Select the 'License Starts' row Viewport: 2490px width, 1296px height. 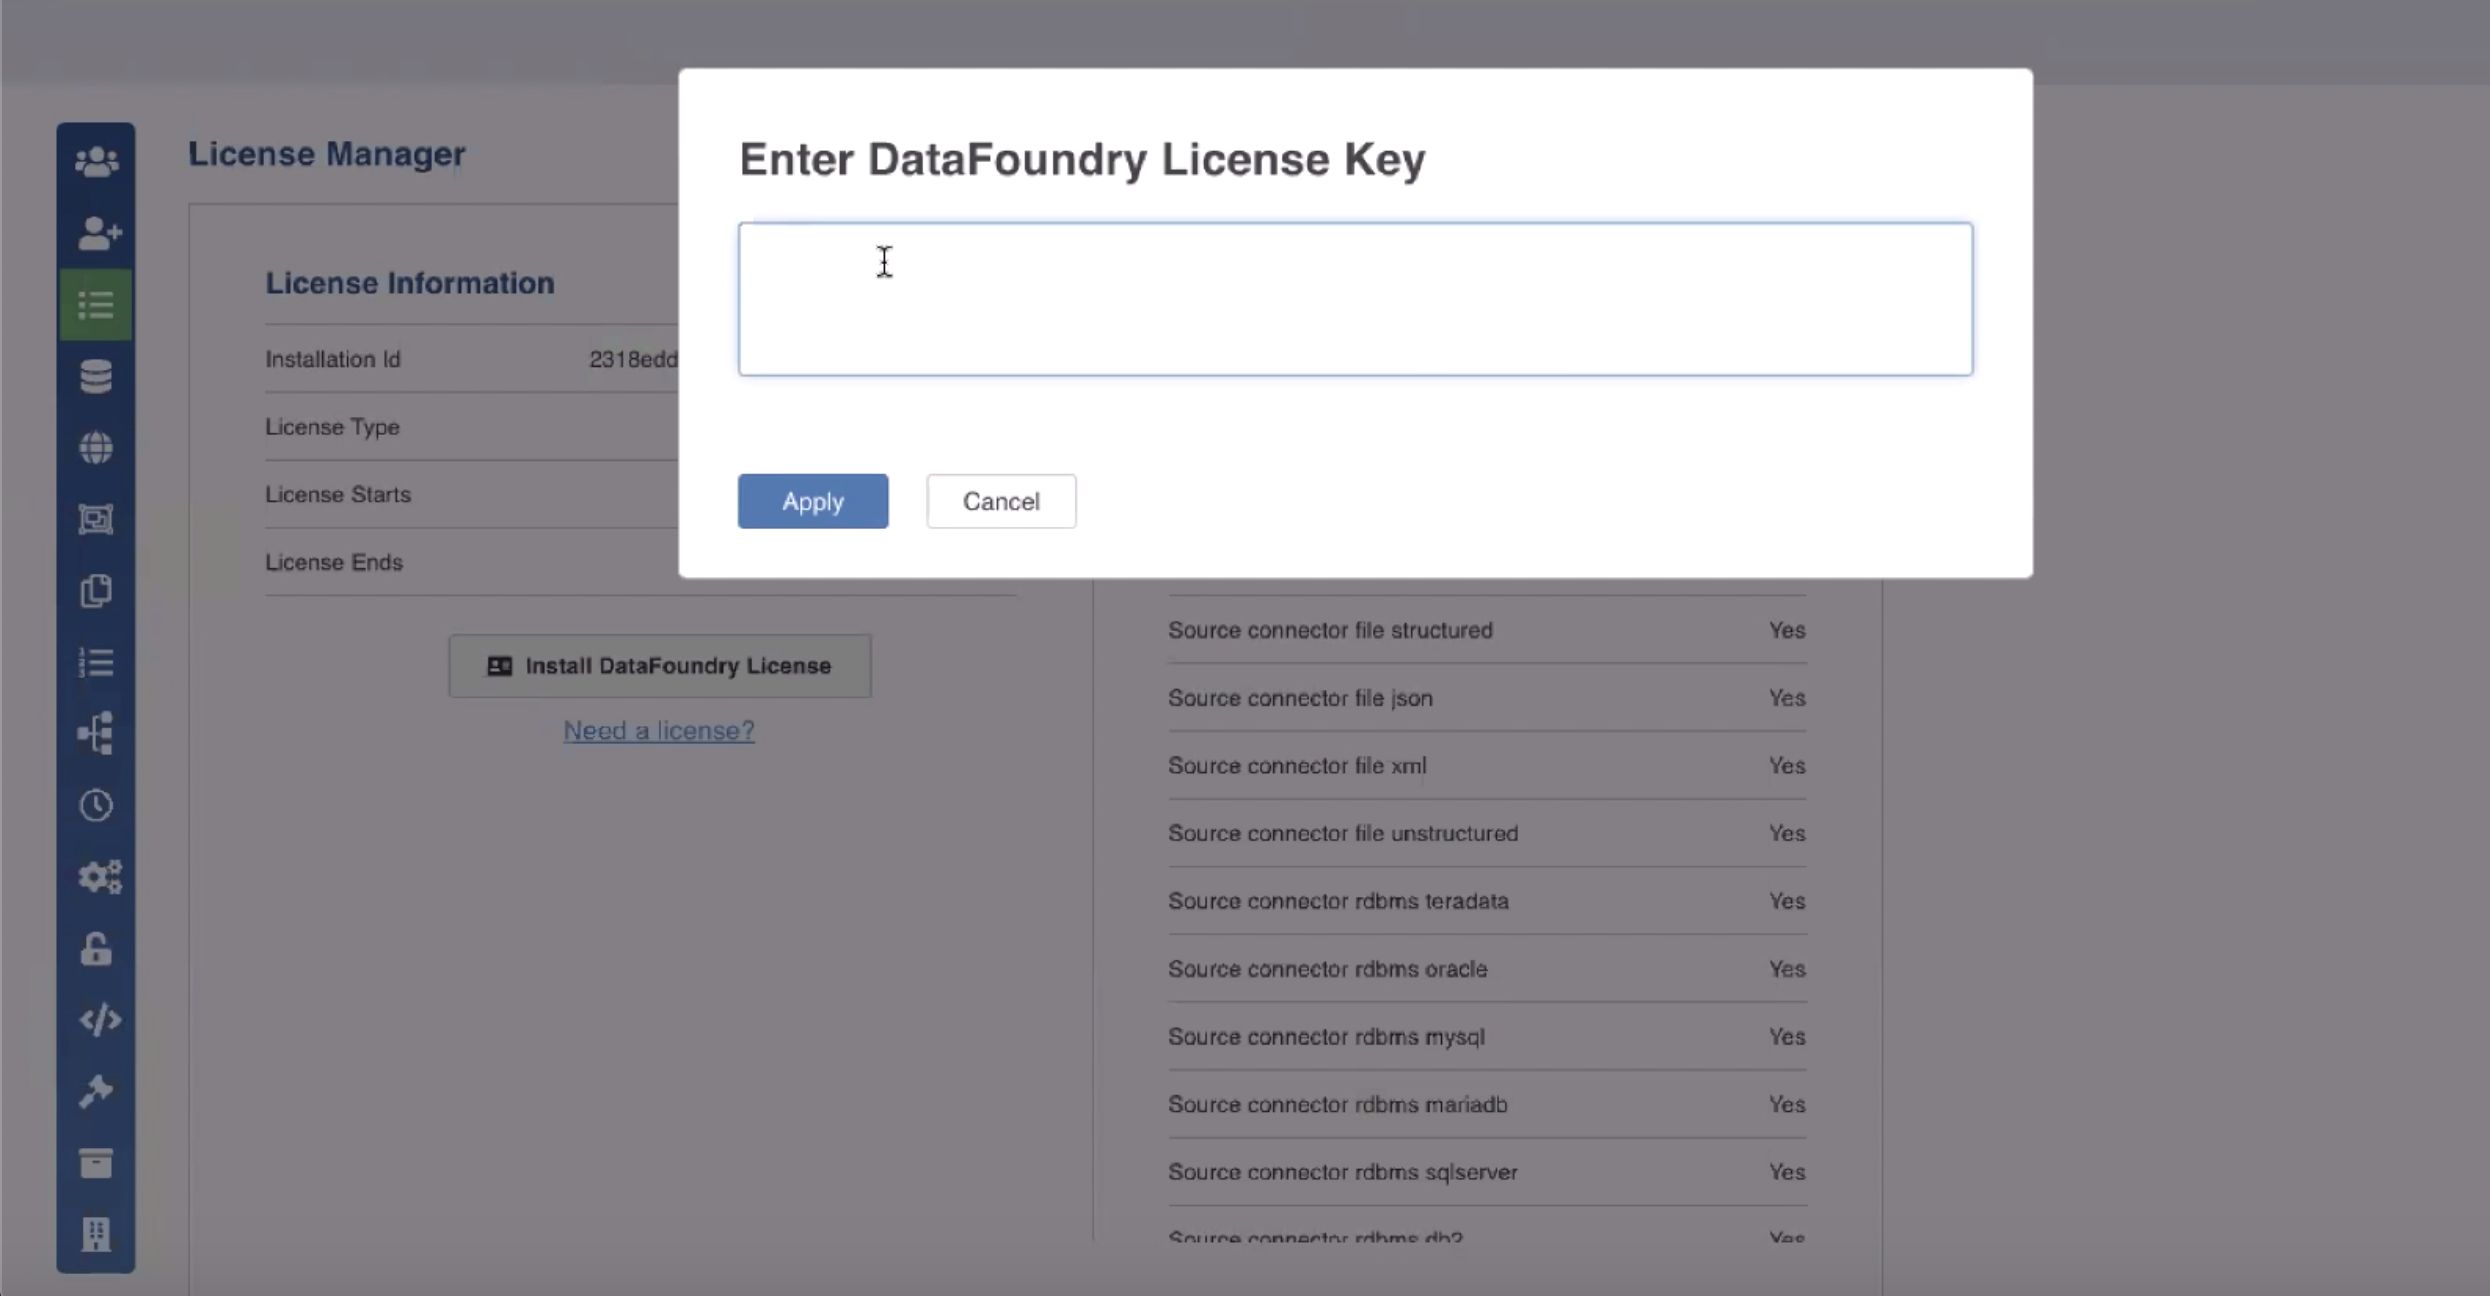point(471,495)
